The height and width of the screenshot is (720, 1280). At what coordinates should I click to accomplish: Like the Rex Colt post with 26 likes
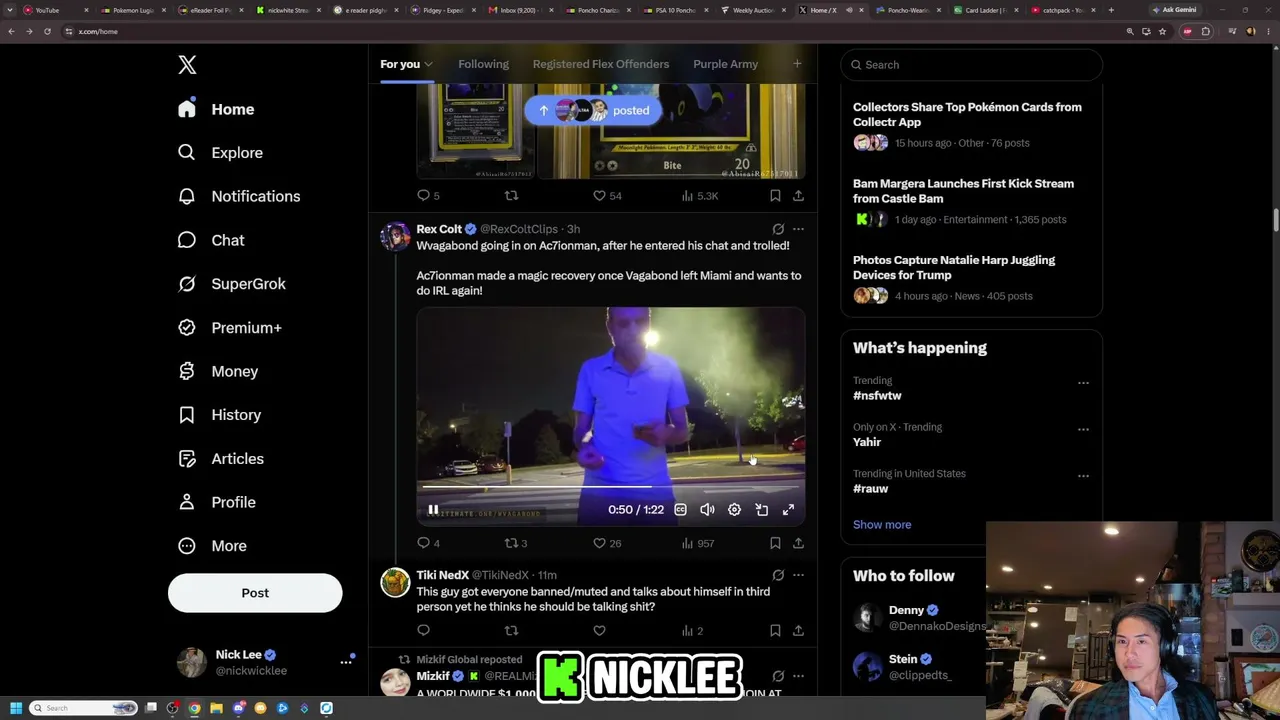click(607, 543)
